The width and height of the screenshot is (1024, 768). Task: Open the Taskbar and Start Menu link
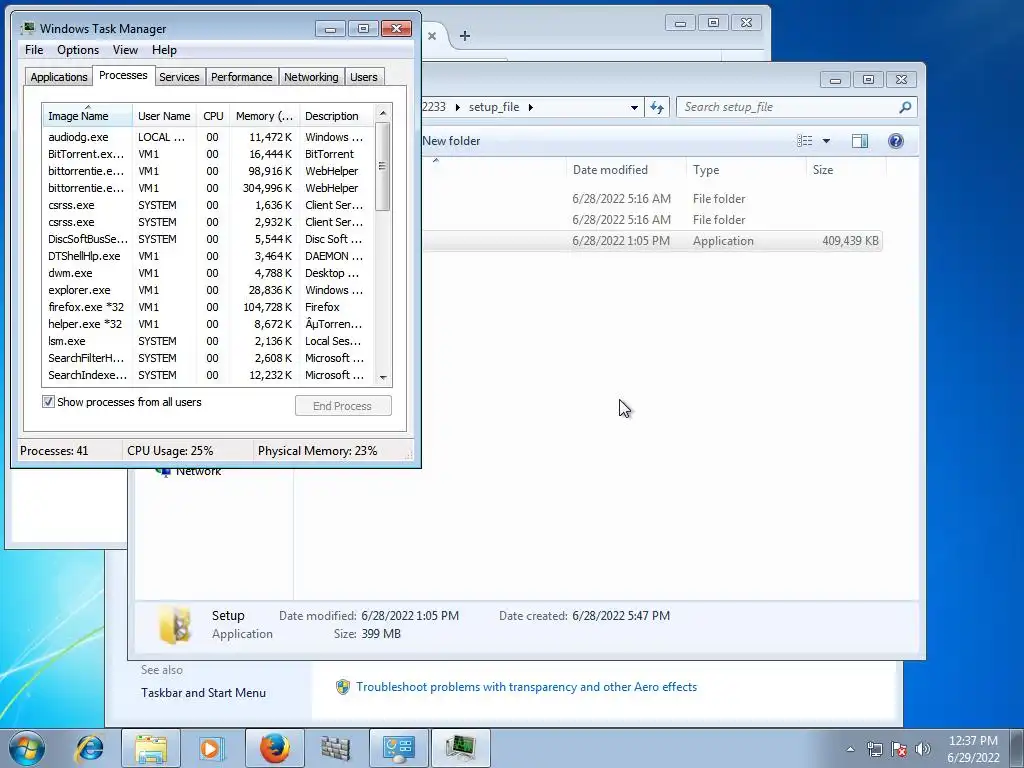(203, 693)
